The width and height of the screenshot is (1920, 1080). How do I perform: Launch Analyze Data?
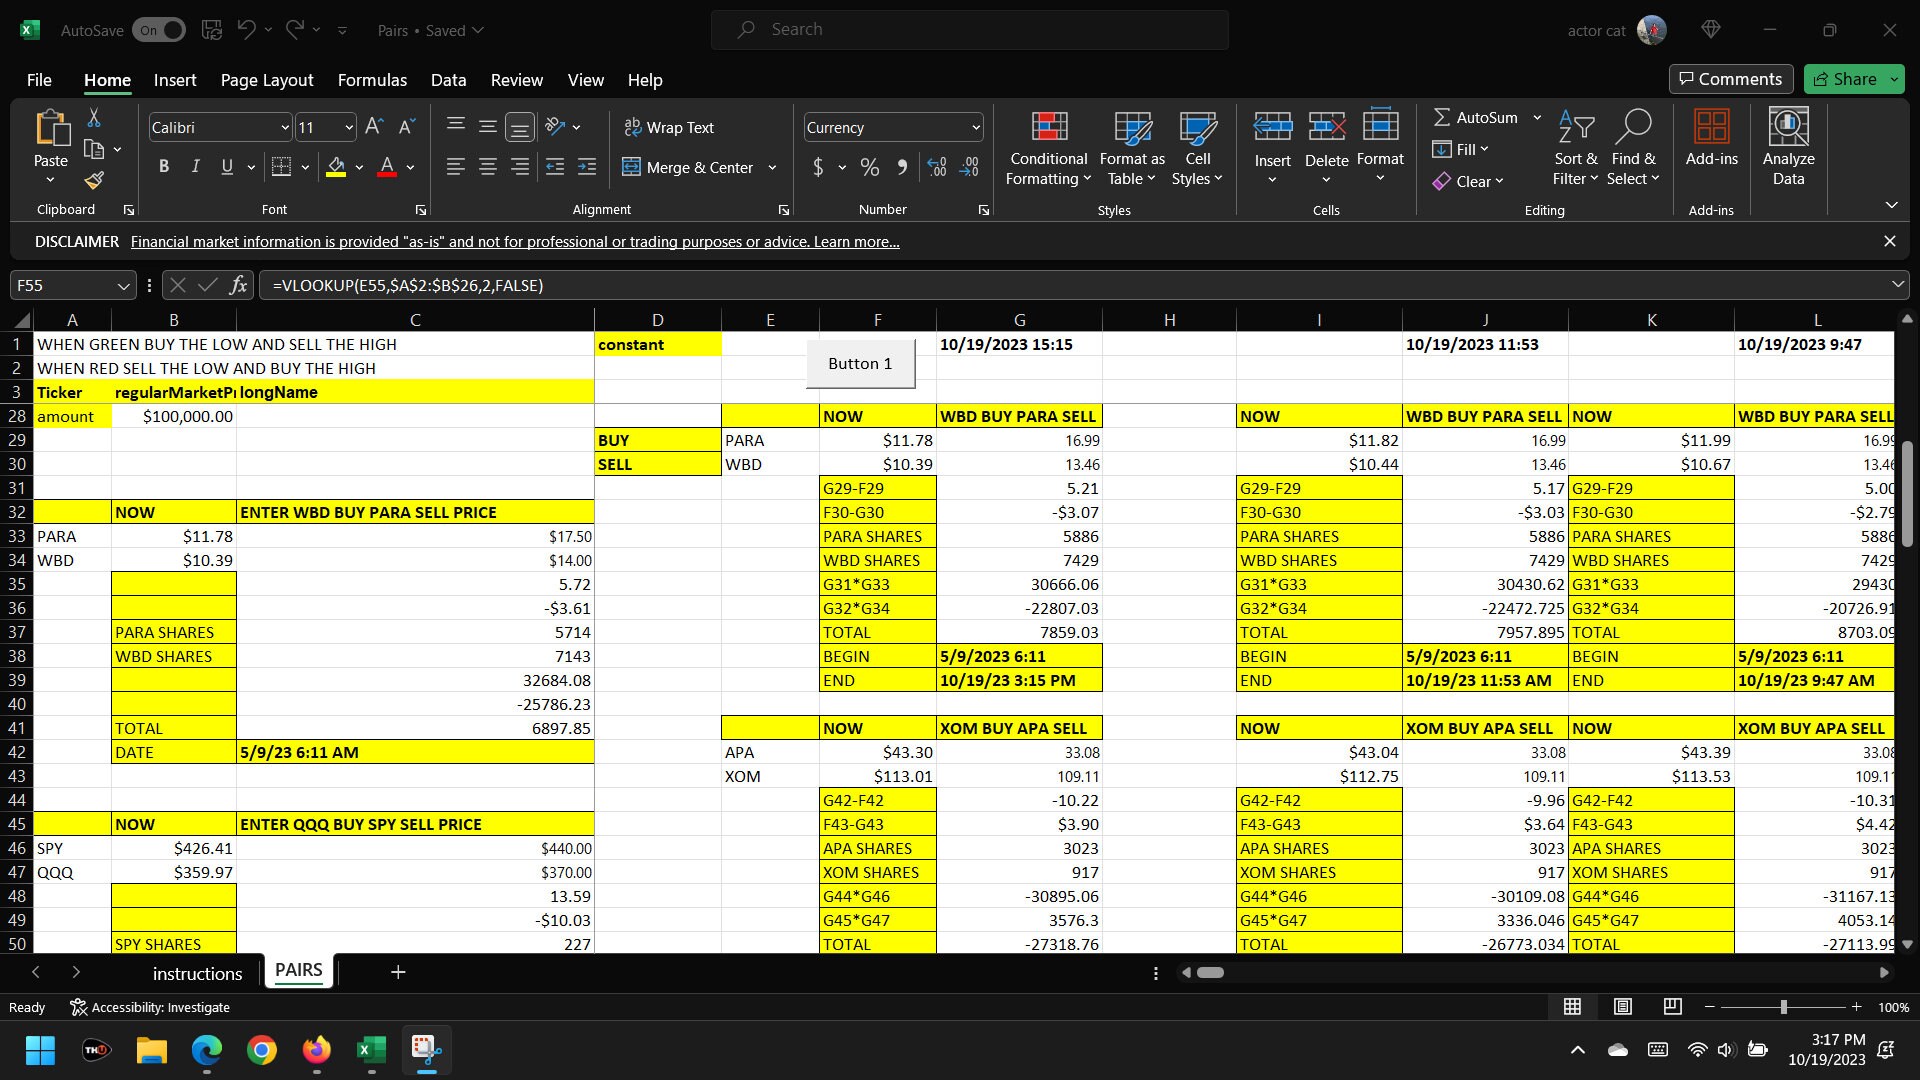[x=1788, y=148]
